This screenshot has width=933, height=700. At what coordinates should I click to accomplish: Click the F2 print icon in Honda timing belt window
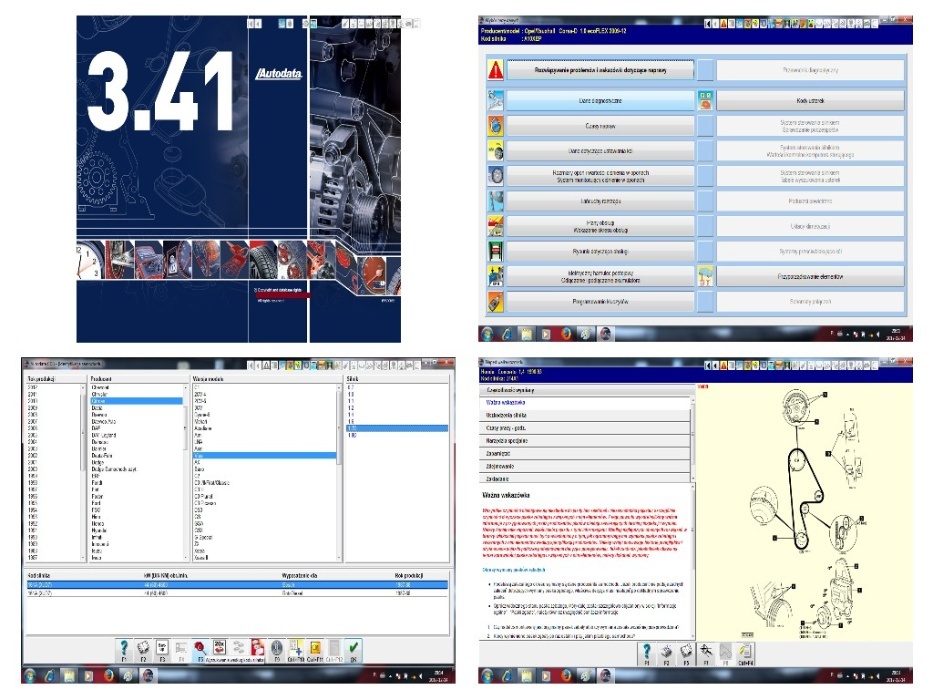[666, 653]
